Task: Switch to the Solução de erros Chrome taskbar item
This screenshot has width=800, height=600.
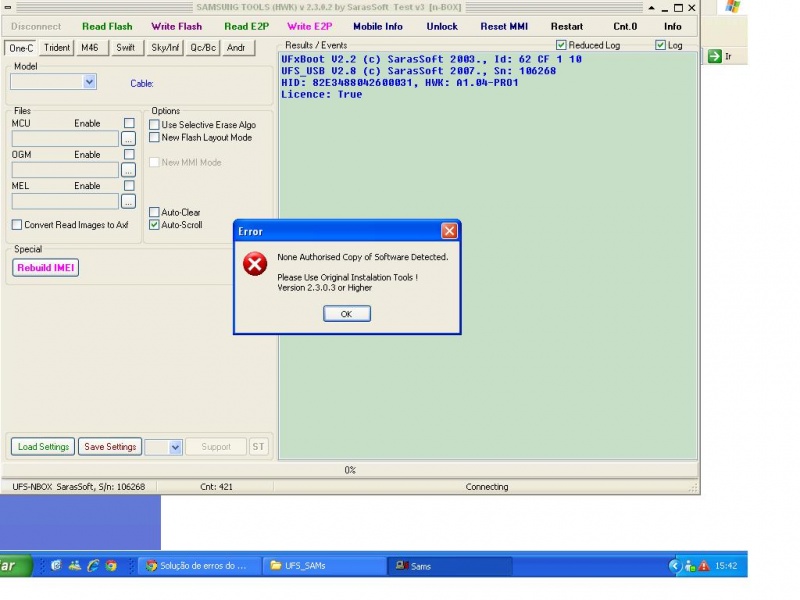Action: (x=199, y=566)
